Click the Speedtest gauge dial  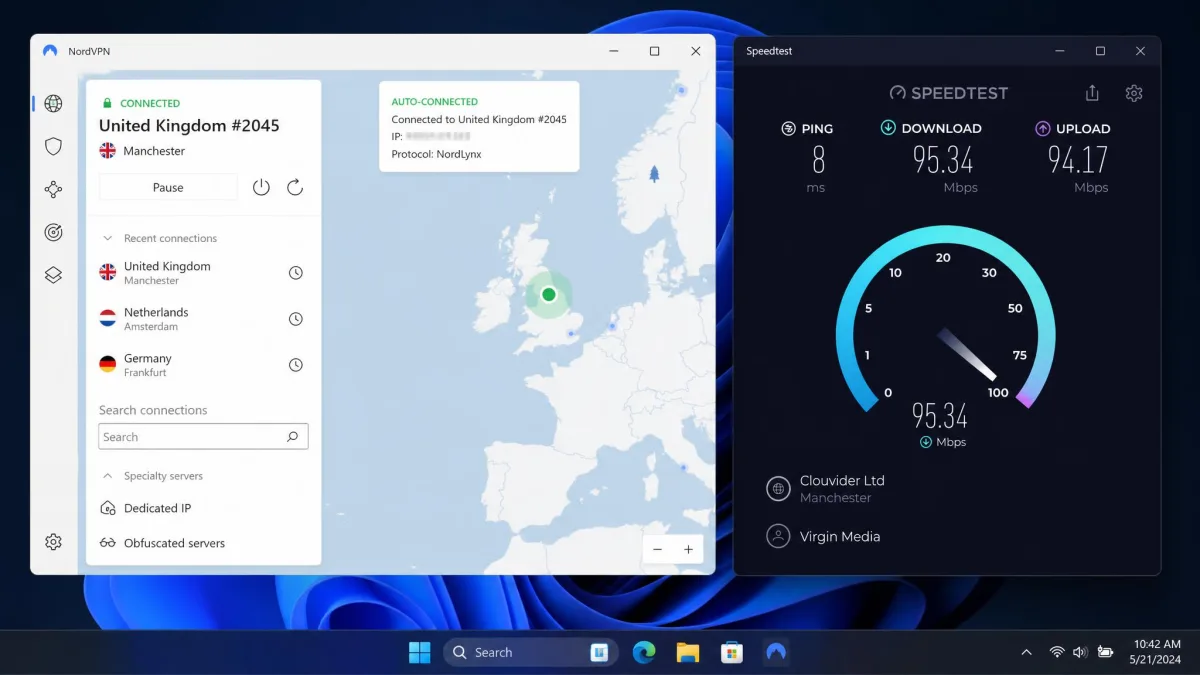tap(945, 320)
